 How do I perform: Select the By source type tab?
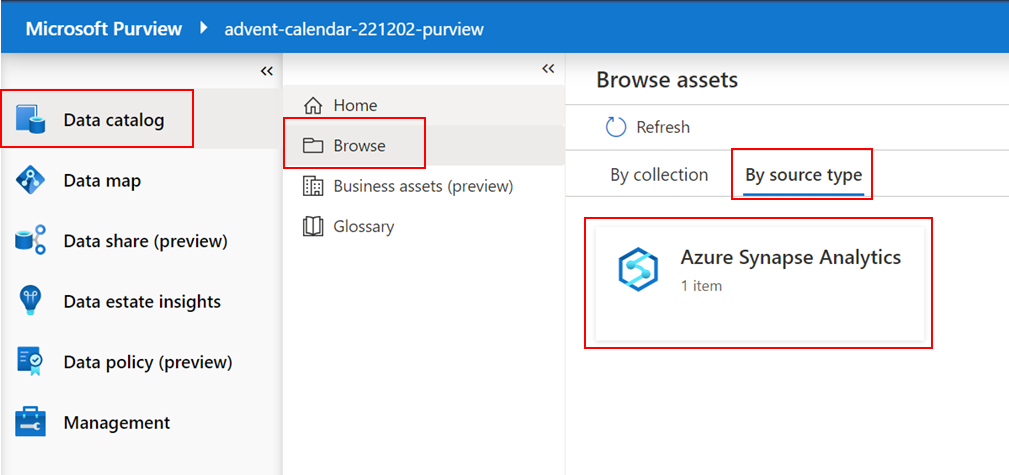(803, 175)
